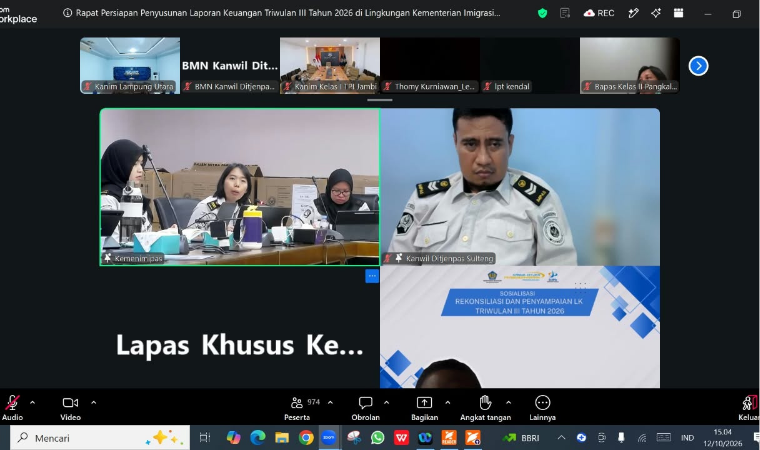
Task: Open the Lainnya more options menu
Action: click(x=542, y=408)
